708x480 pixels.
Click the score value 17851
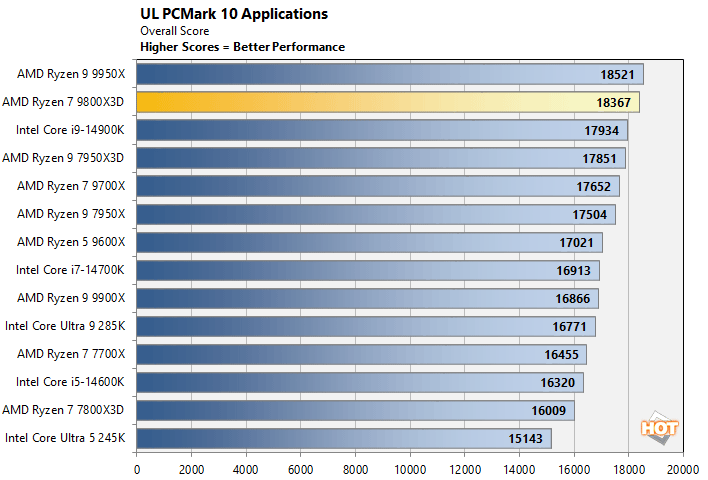599,159
